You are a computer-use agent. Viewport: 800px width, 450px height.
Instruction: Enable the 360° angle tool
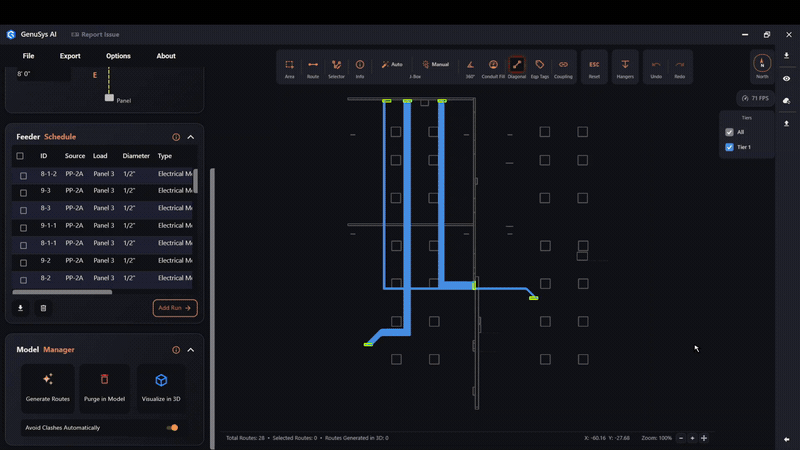click(x=470, y=68)
